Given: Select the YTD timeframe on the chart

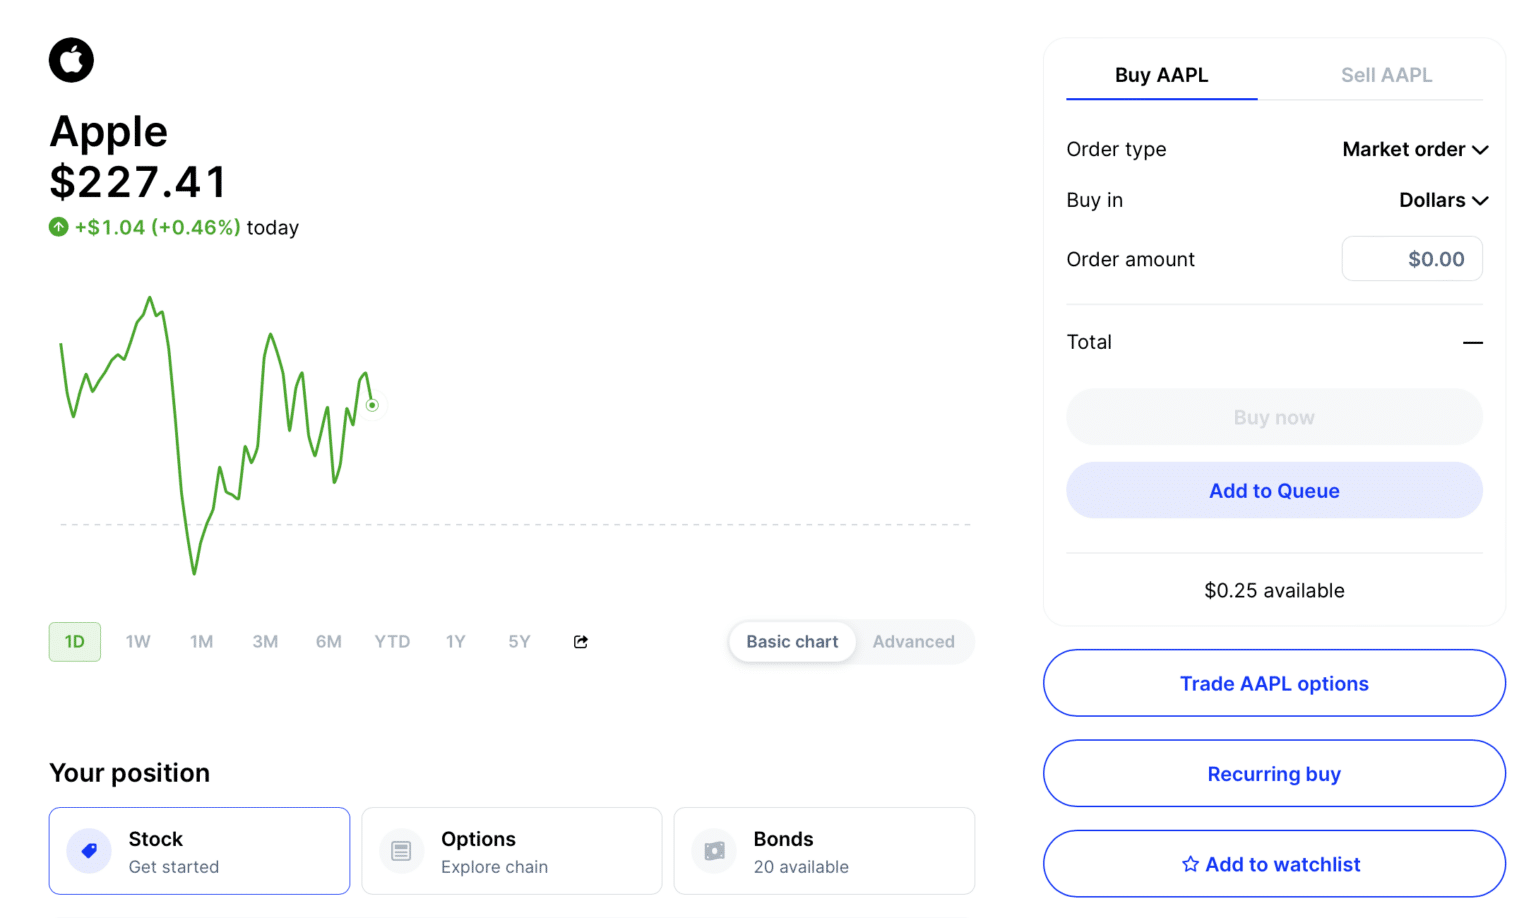Looking at the screenshot, I should click(392, 641).
